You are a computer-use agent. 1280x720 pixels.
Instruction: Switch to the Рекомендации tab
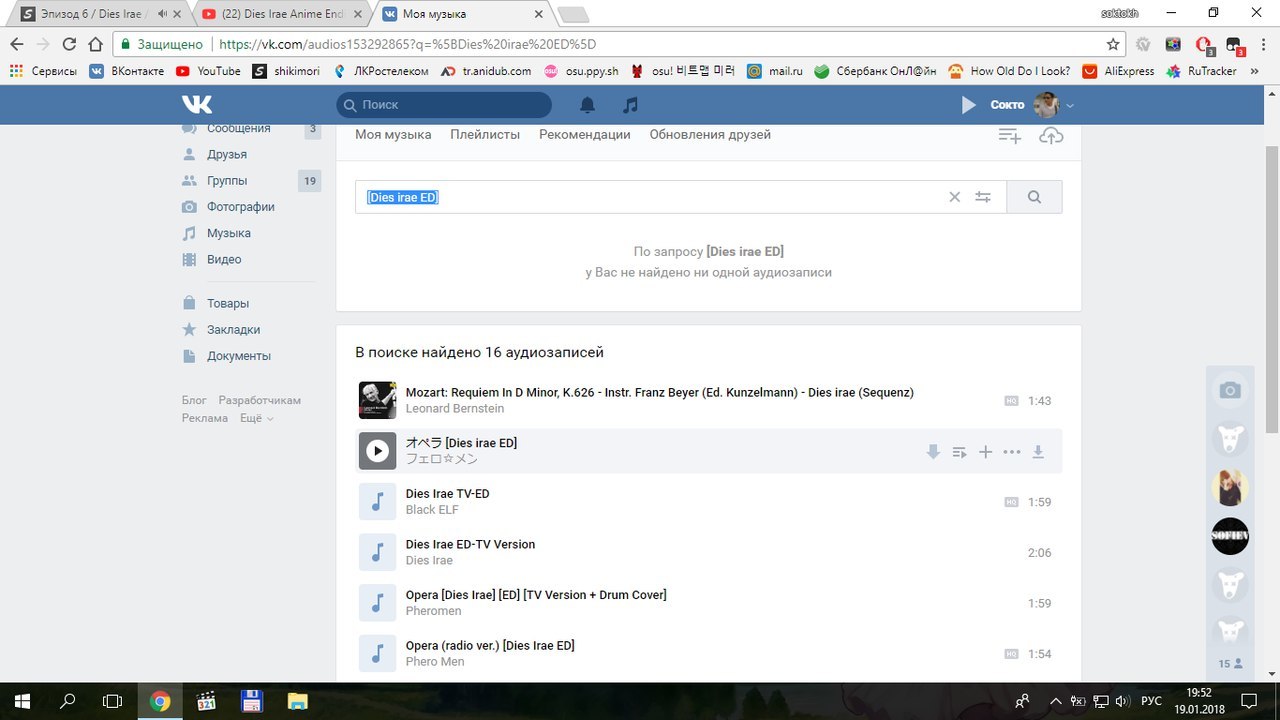(584, 134)
